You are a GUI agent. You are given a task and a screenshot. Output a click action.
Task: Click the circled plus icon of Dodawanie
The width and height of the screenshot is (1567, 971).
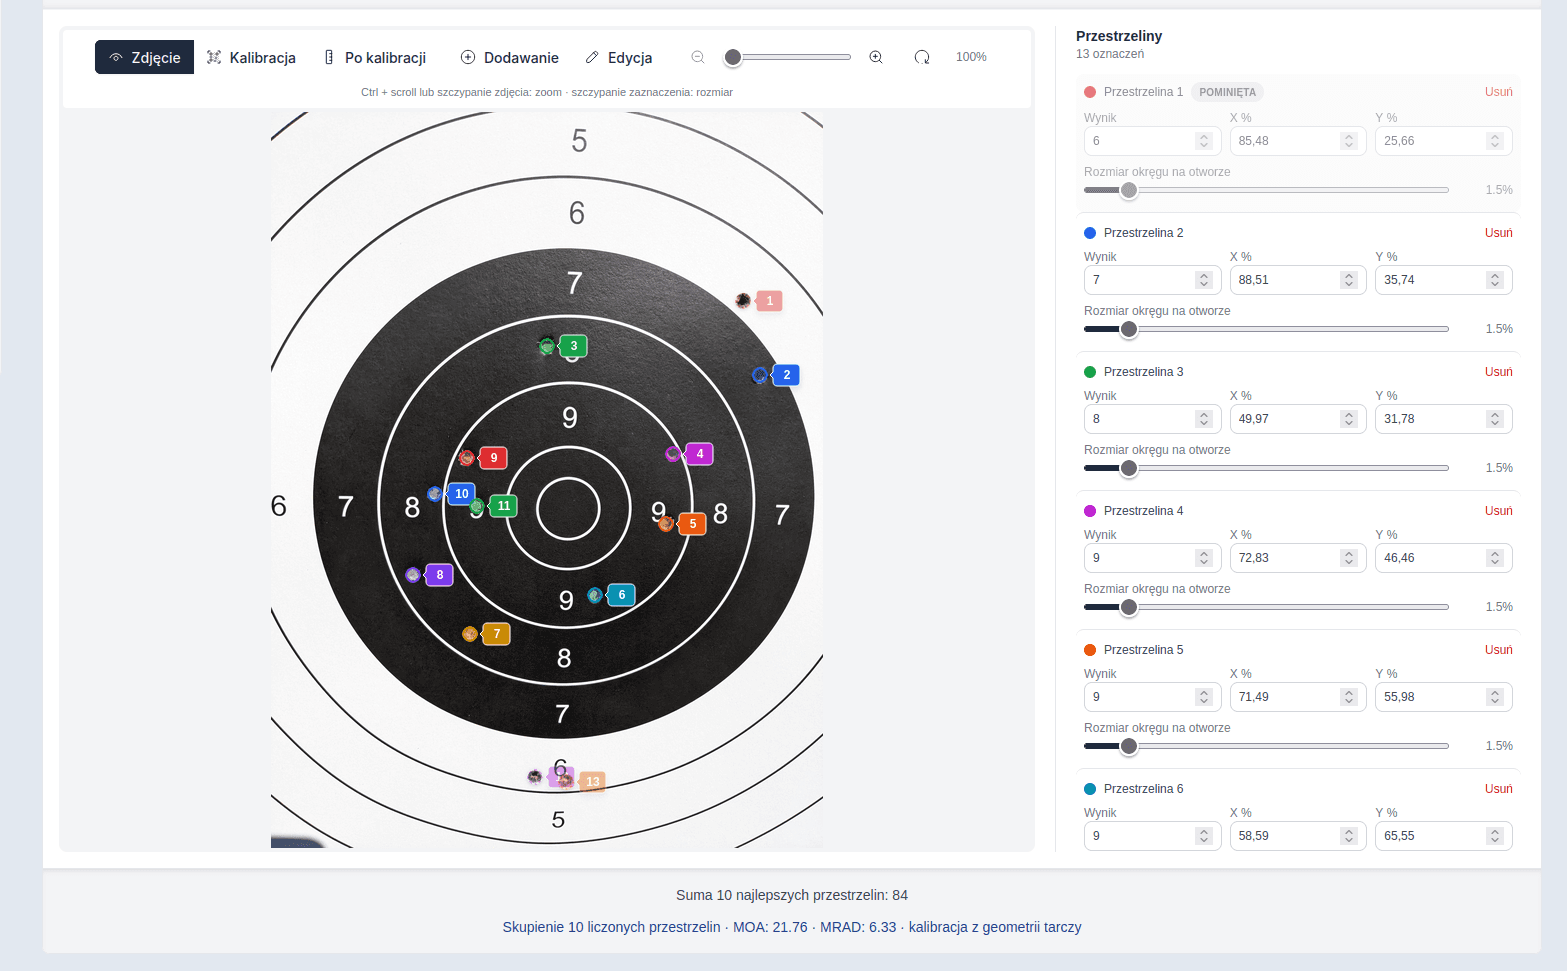pos(468,57)
